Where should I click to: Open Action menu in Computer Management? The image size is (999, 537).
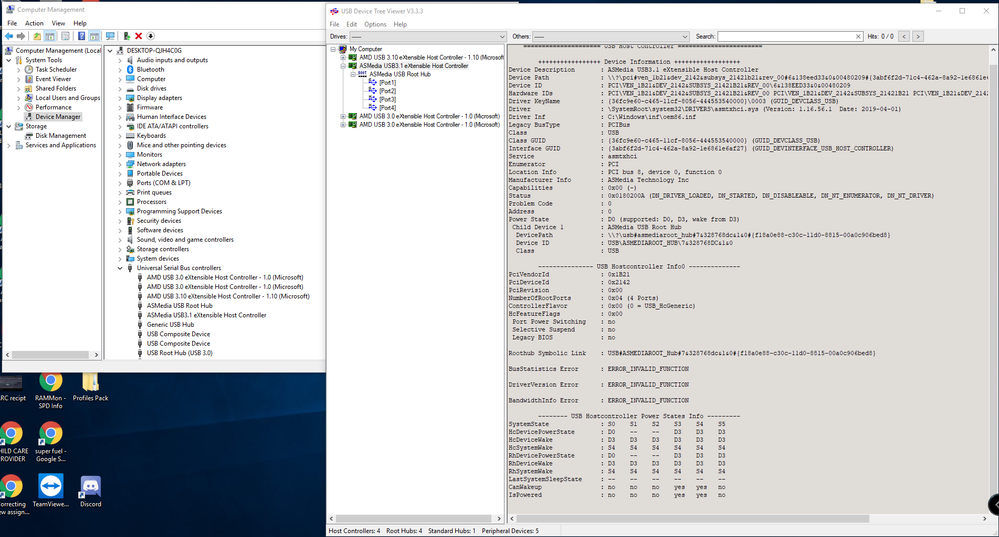(34, 23)
